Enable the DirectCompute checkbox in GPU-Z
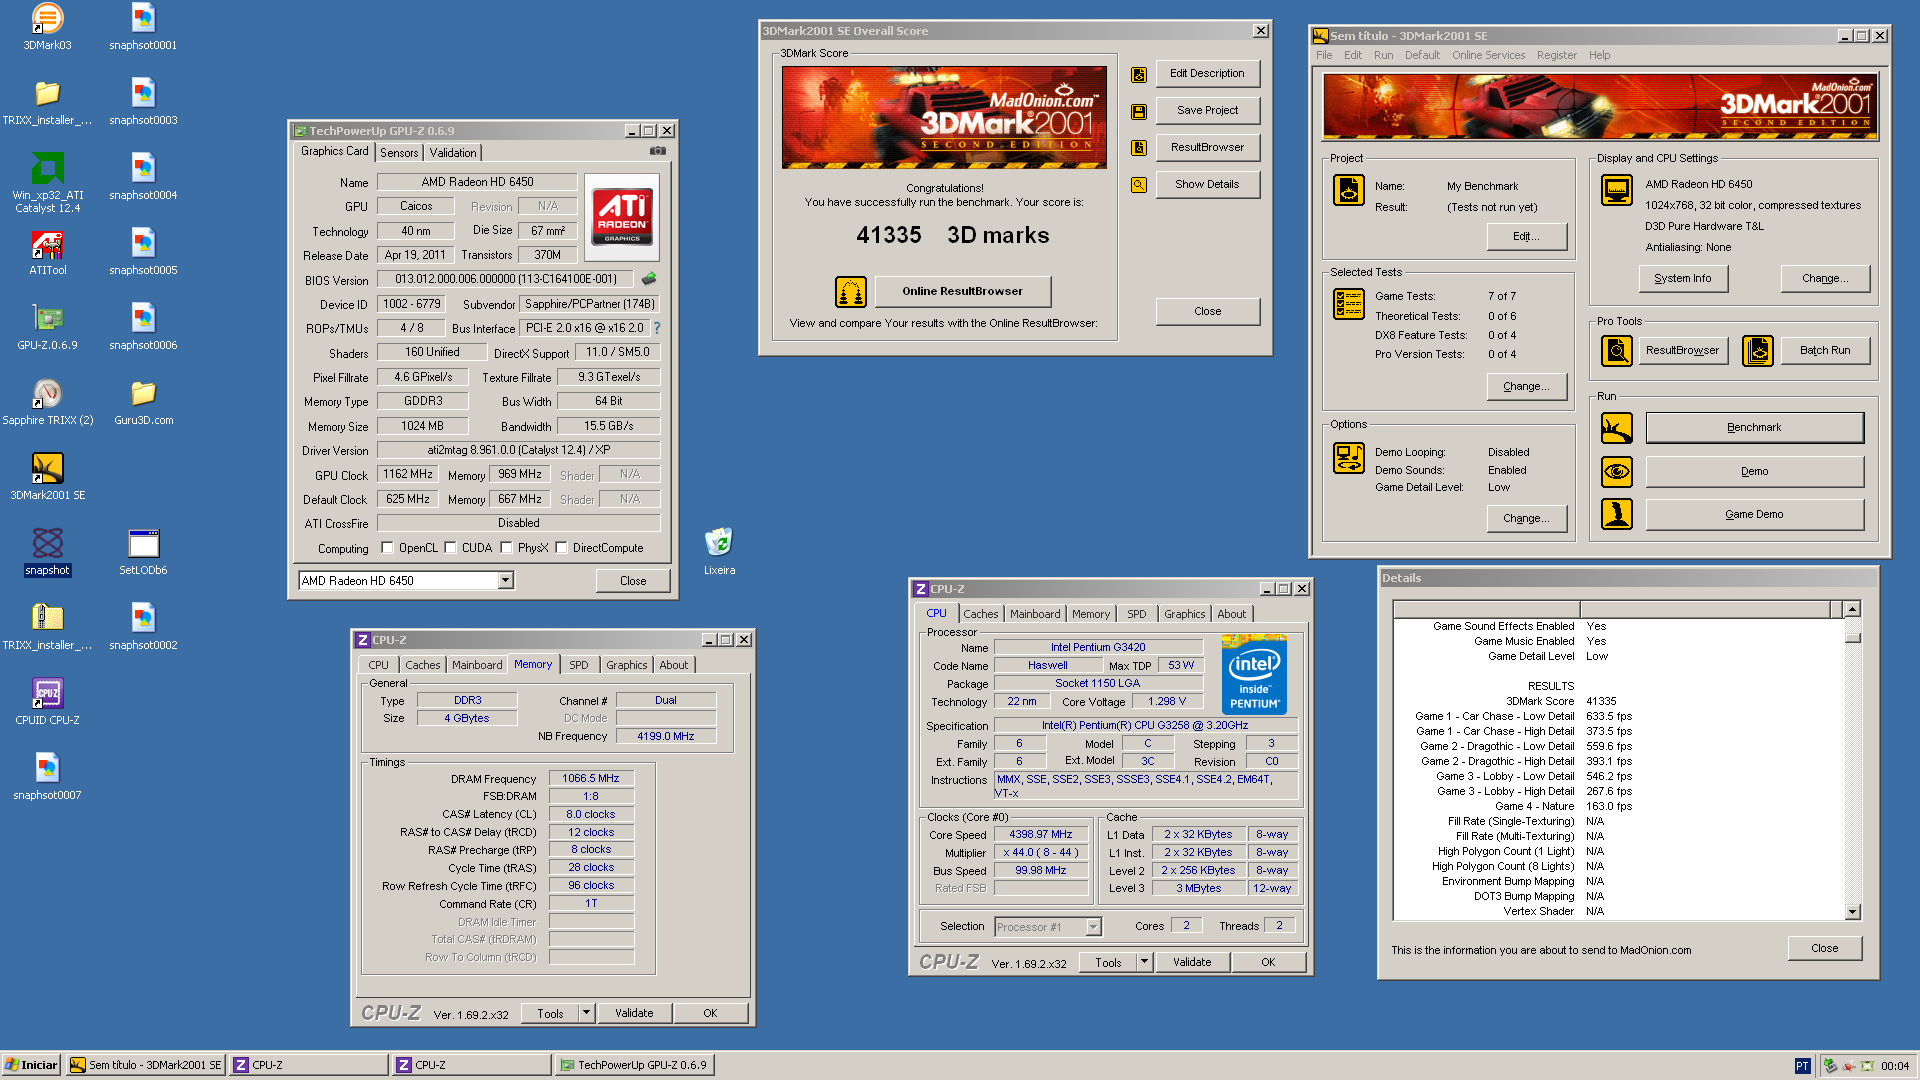The width and height of the screenshot is (1920, 1080). (561, 548)
